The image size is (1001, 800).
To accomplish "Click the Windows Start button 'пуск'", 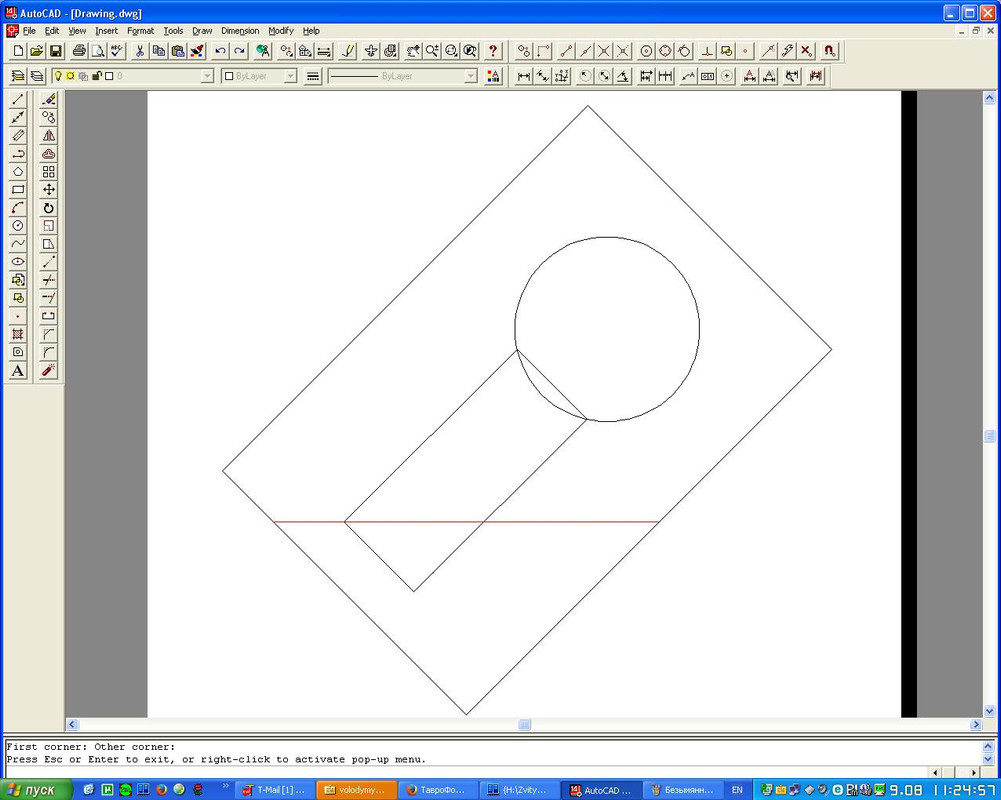I will 37,790.
